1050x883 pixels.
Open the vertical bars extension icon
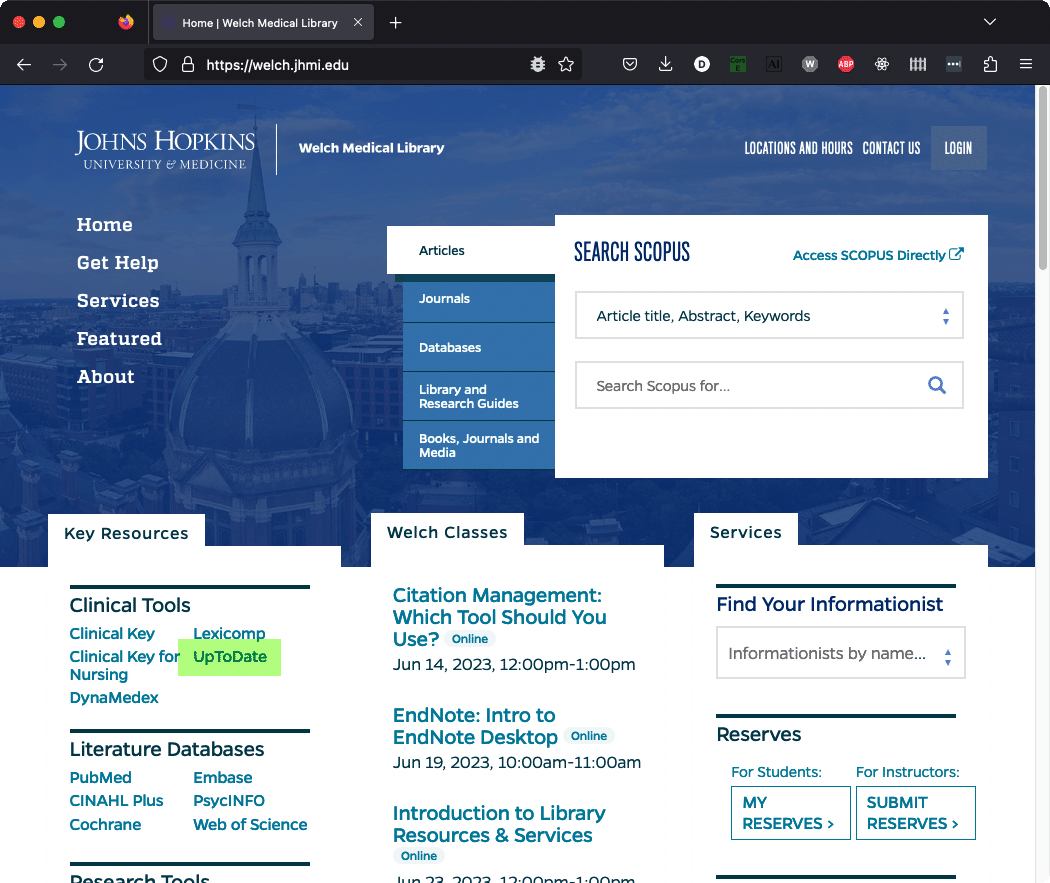click(x=918, y=65)
